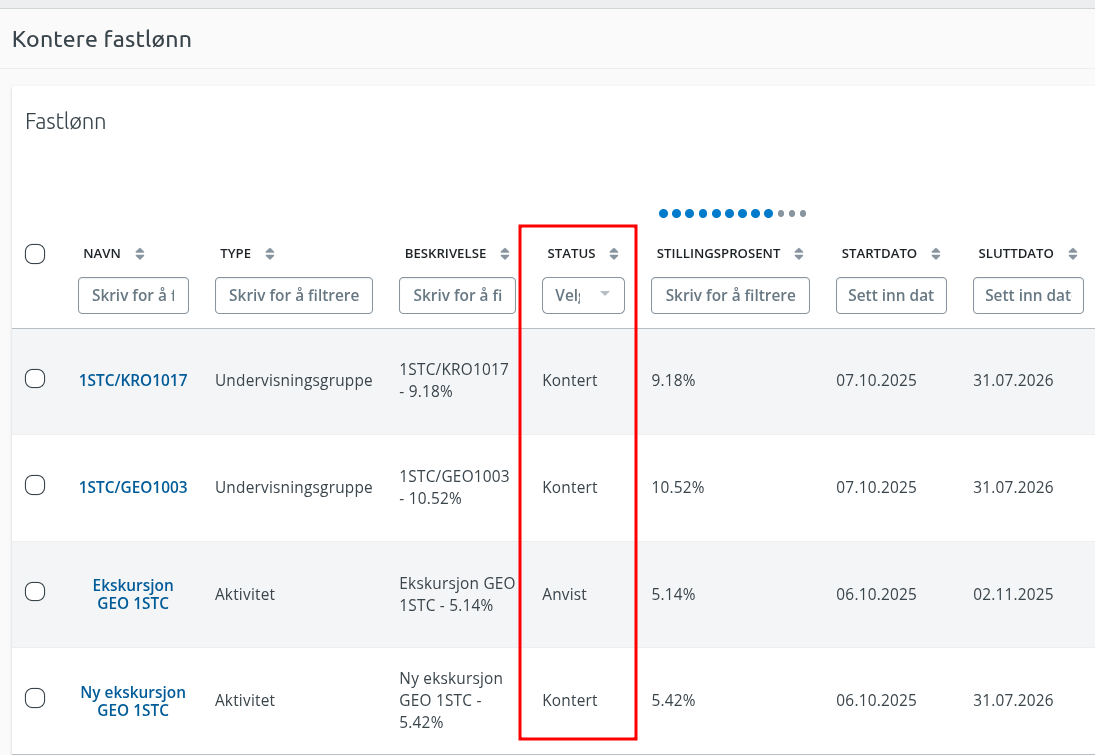1095x755 pixels.
Task: Open the Ny ekskursjon GEO 1STC link
Action: click(133, 701)
